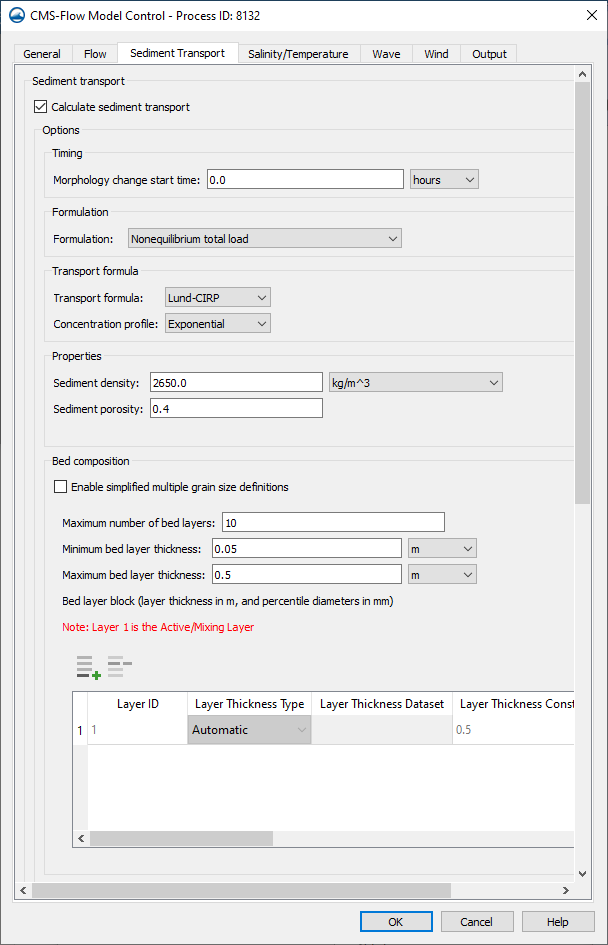Click the CMS-Flow app icon in title bar
608x945 pixels.
click(17, 15)
